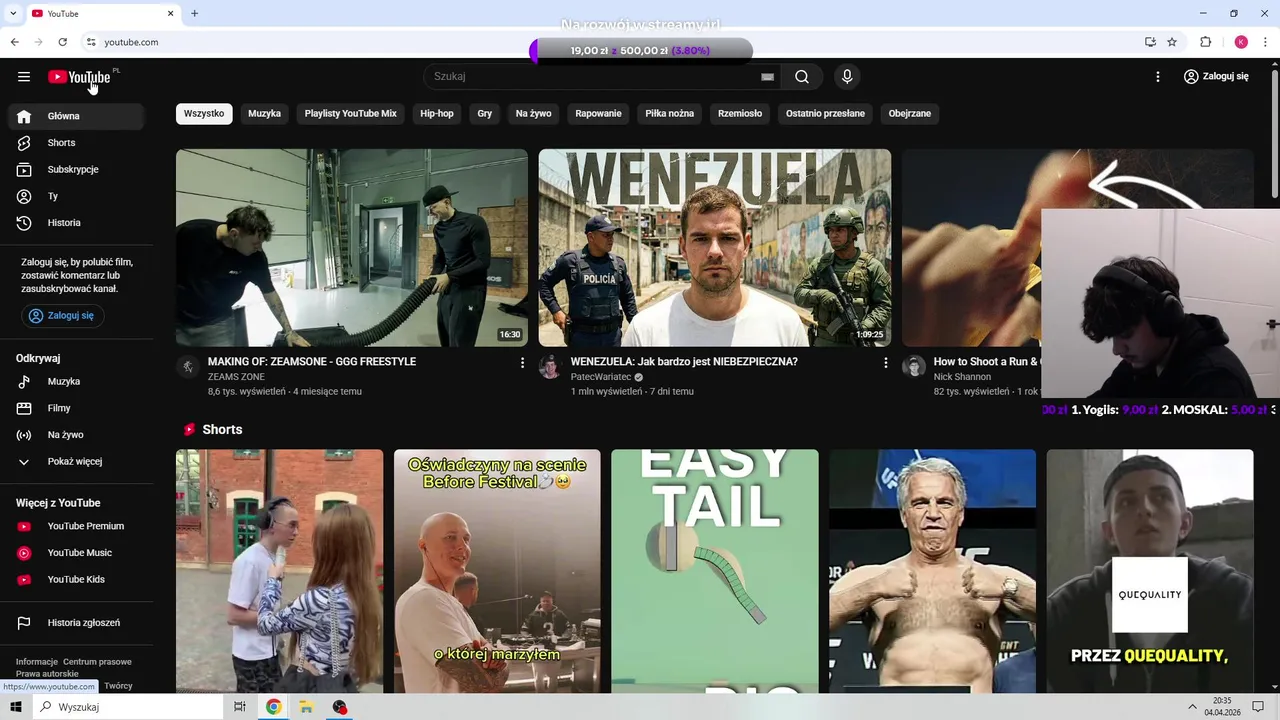The image size is (1280, 720).
Task: Bookmark this page with star icon
Action: [1172, 42]
